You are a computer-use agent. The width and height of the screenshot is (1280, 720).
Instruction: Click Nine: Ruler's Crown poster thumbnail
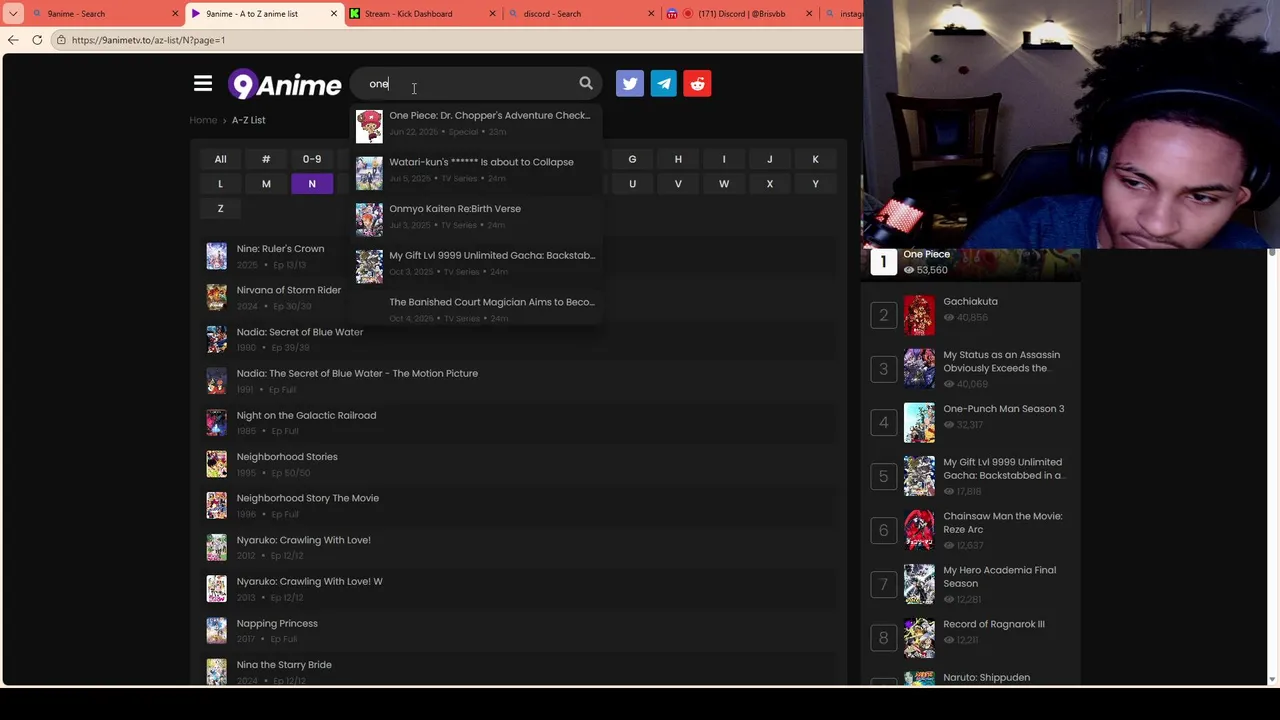point(216,256)
